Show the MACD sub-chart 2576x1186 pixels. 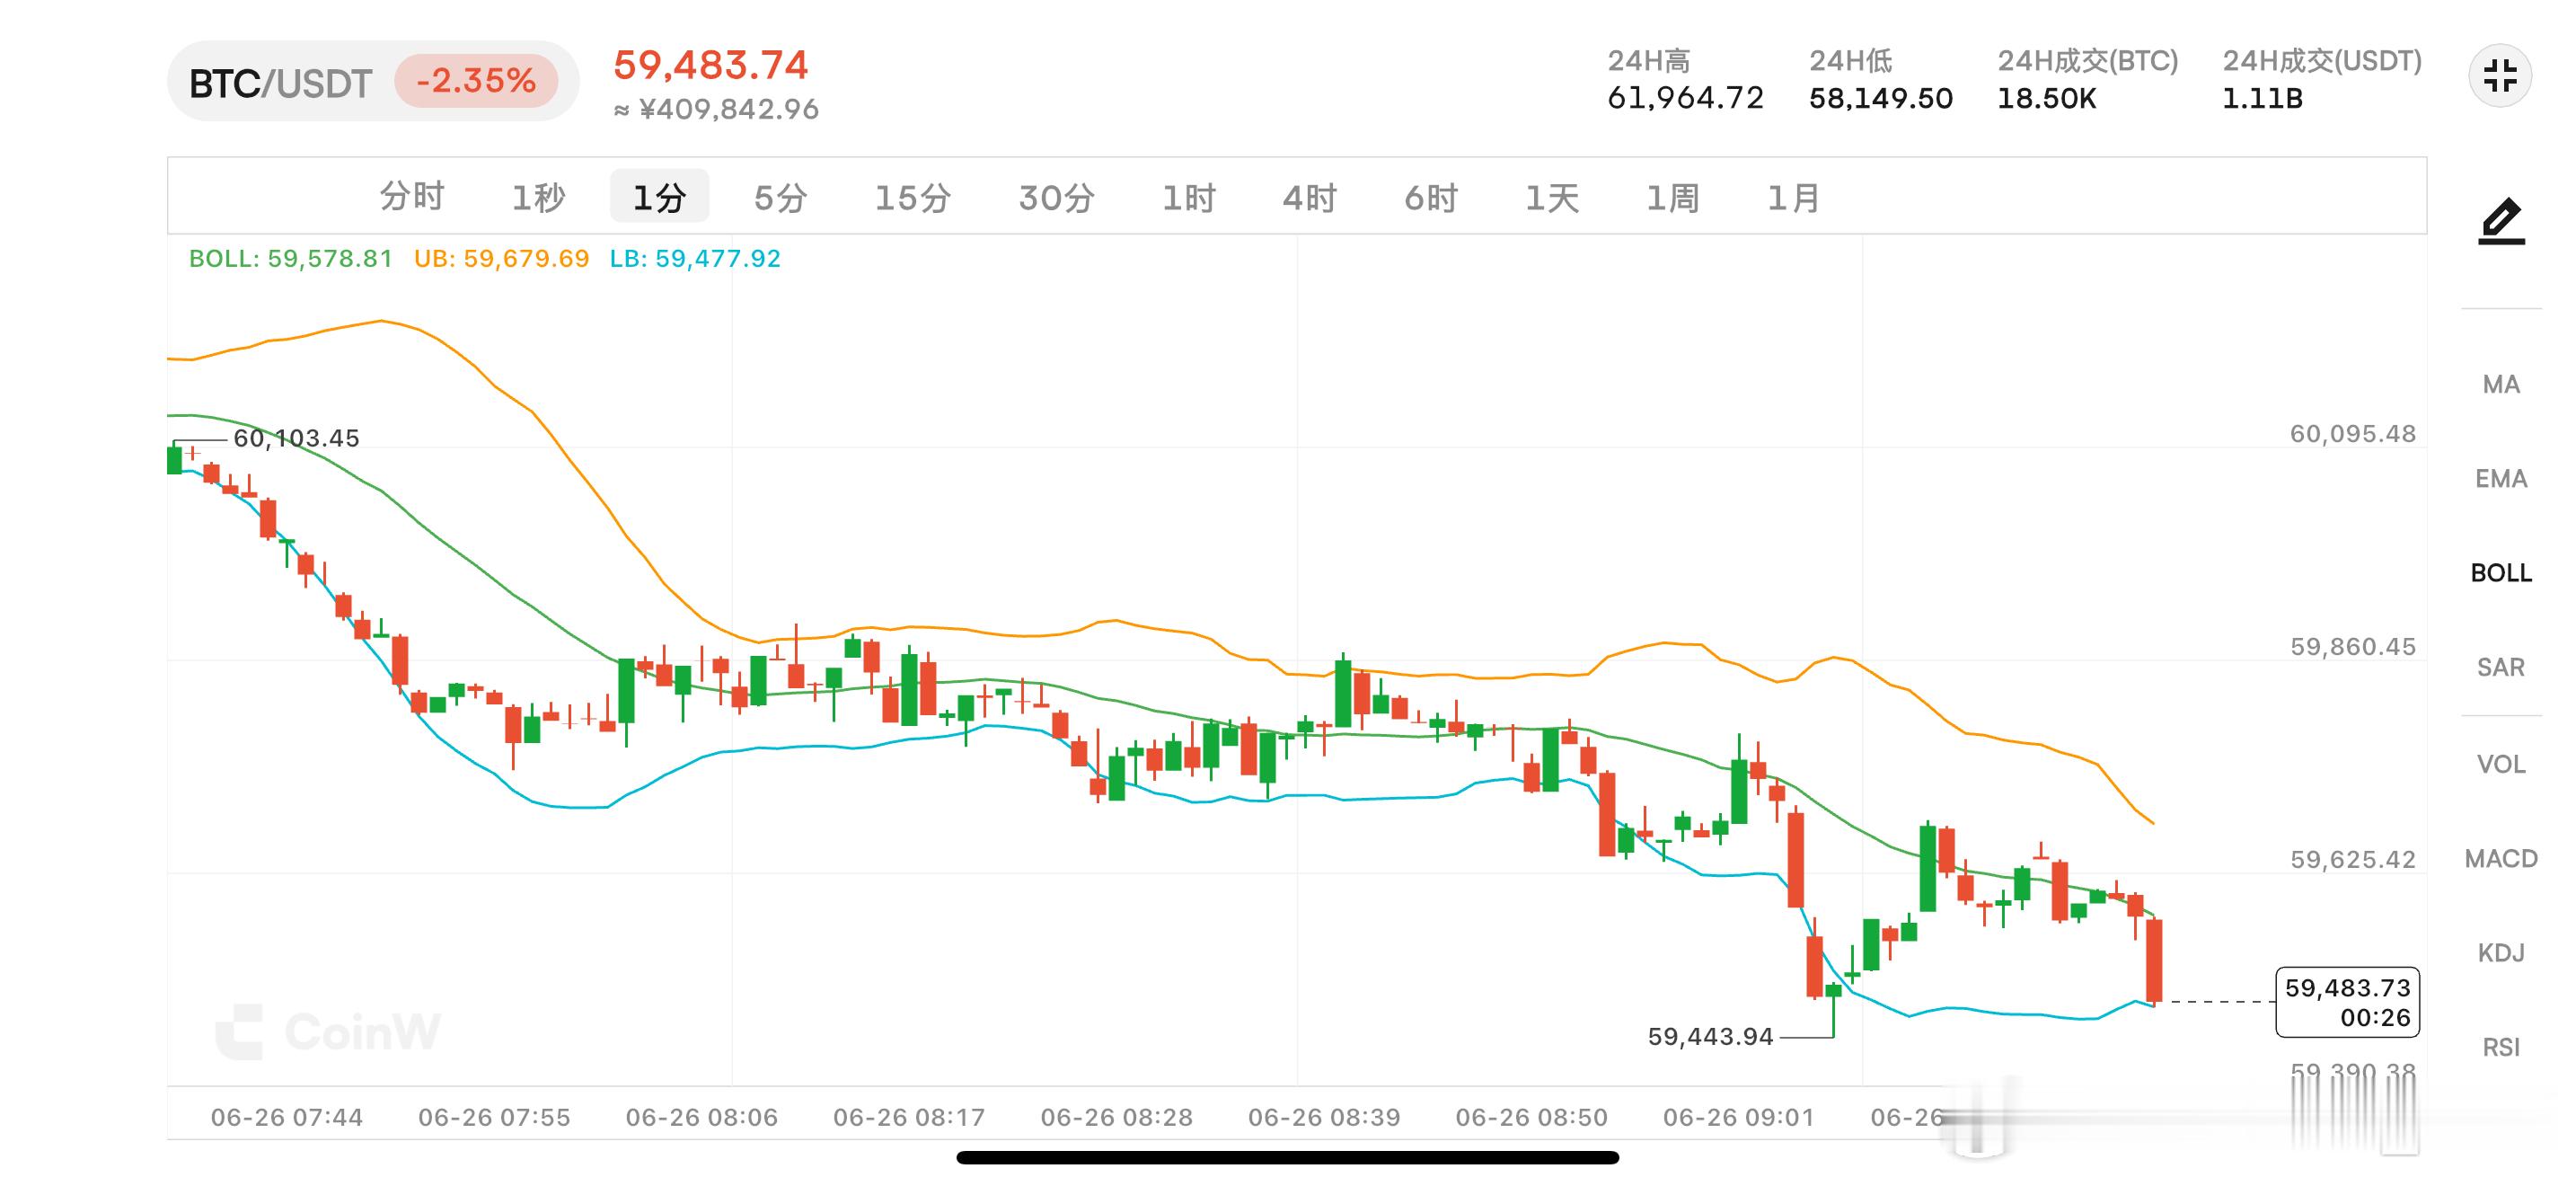click(2501, 858)
